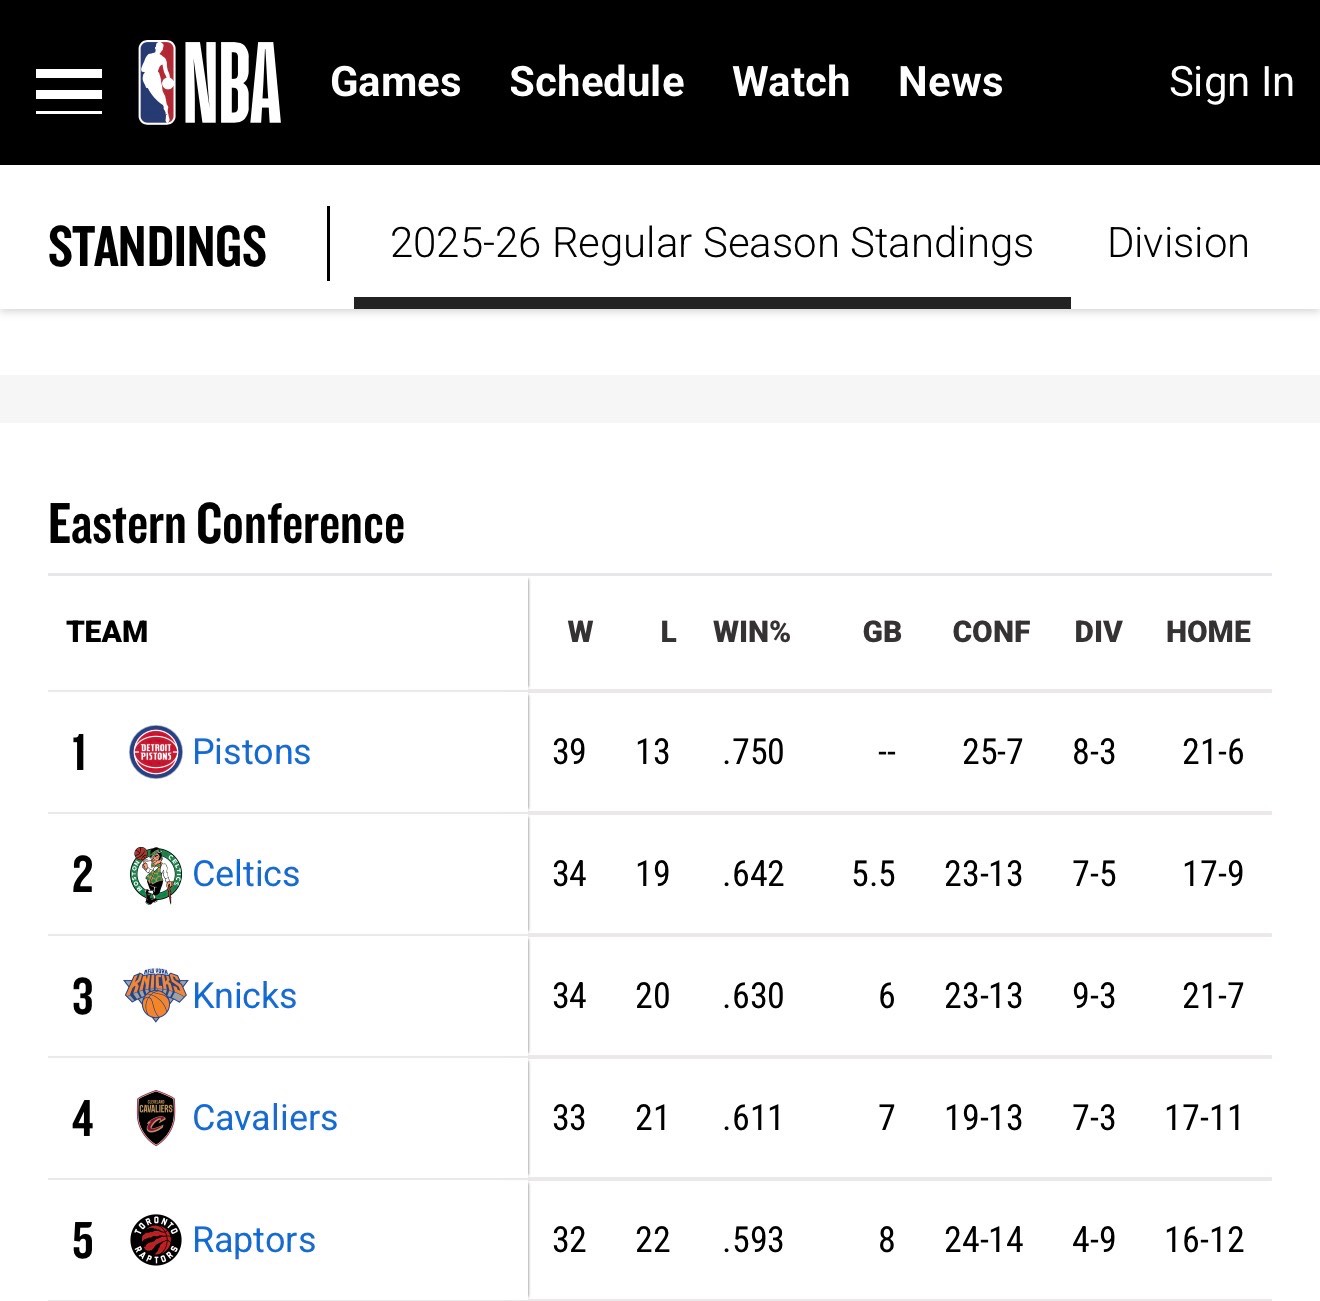Image resolution: width=1320 pixels, height=1301 pixels.
Task: Click the Knicks team logo
Action: (156, 995)
